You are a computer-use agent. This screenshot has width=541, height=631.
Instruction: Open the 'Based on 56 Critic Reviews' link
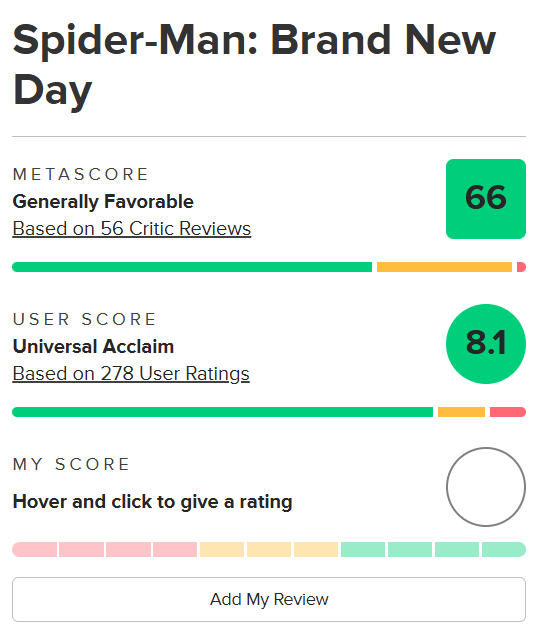point(132,229)
